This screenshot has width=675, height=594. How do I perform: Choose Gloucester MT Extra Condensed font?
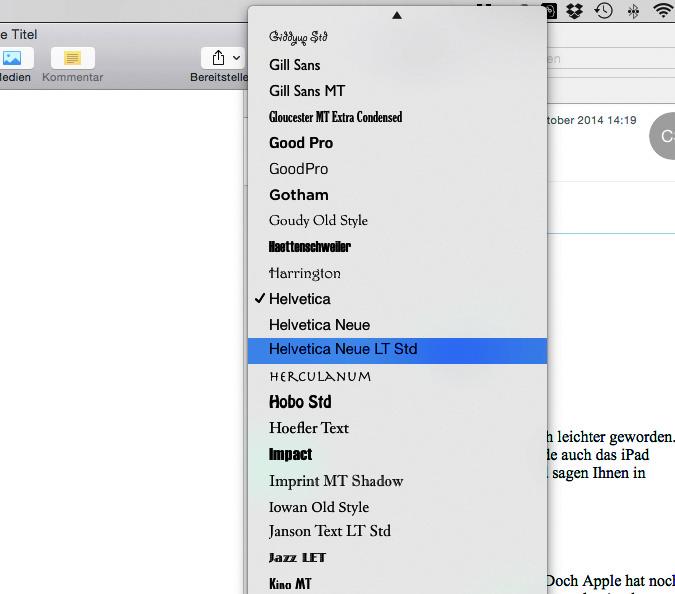[397, 117]
